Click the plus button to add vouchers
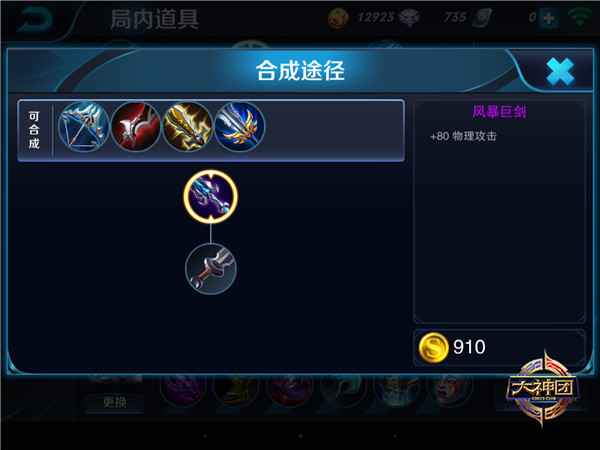600x450 pixels. coord(549,18)
